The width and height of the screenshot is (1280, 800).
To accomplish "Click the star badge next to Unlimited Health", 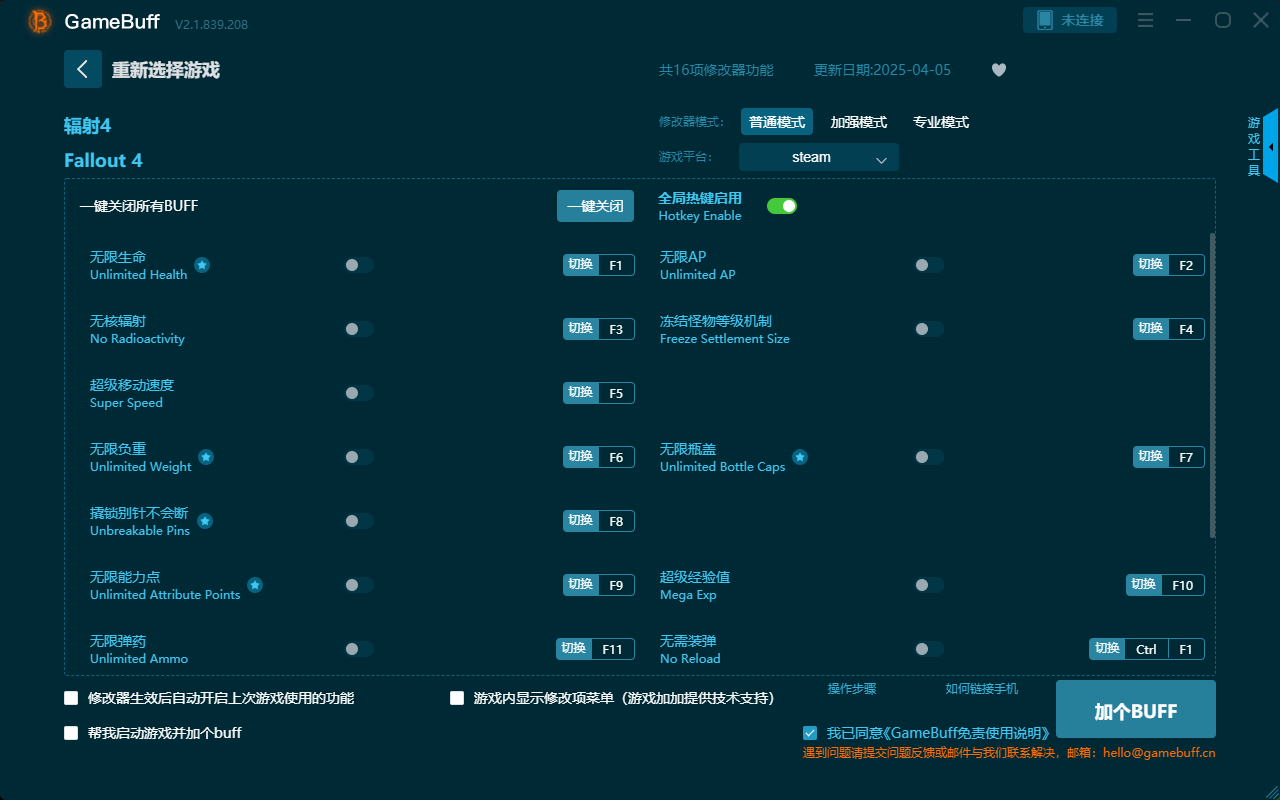I will click(x=202, y=265).
